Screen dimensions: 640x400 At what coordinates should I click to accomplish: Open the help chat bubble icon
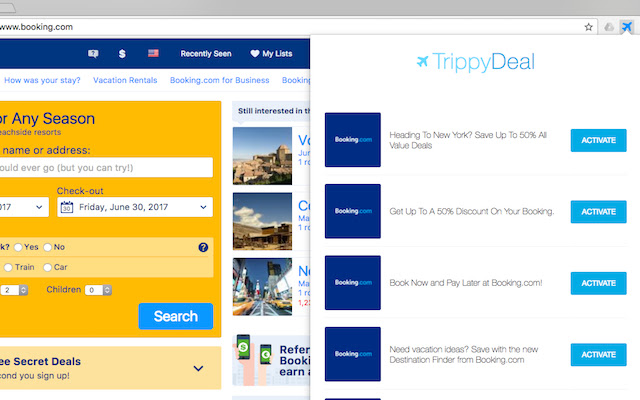pyautogui.click(x=93, y=53)
